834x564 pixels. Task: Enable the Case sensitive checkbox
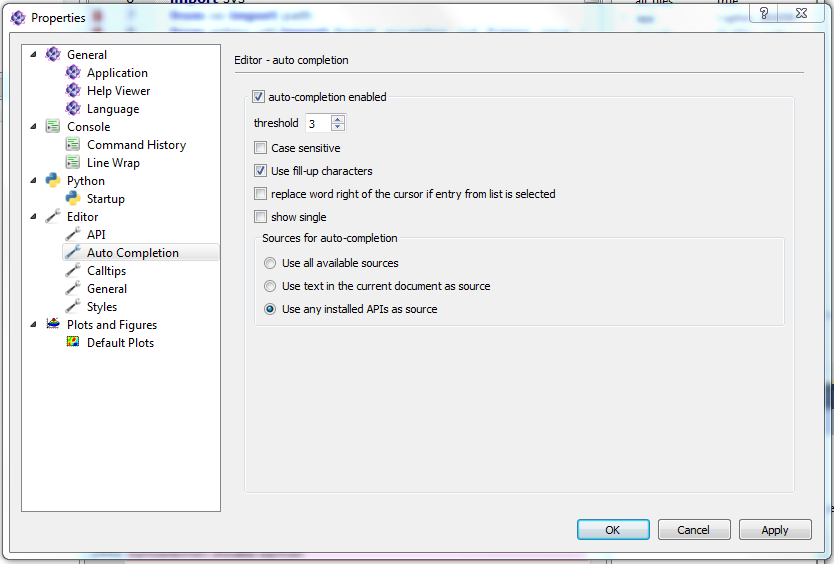coord(260,147)
